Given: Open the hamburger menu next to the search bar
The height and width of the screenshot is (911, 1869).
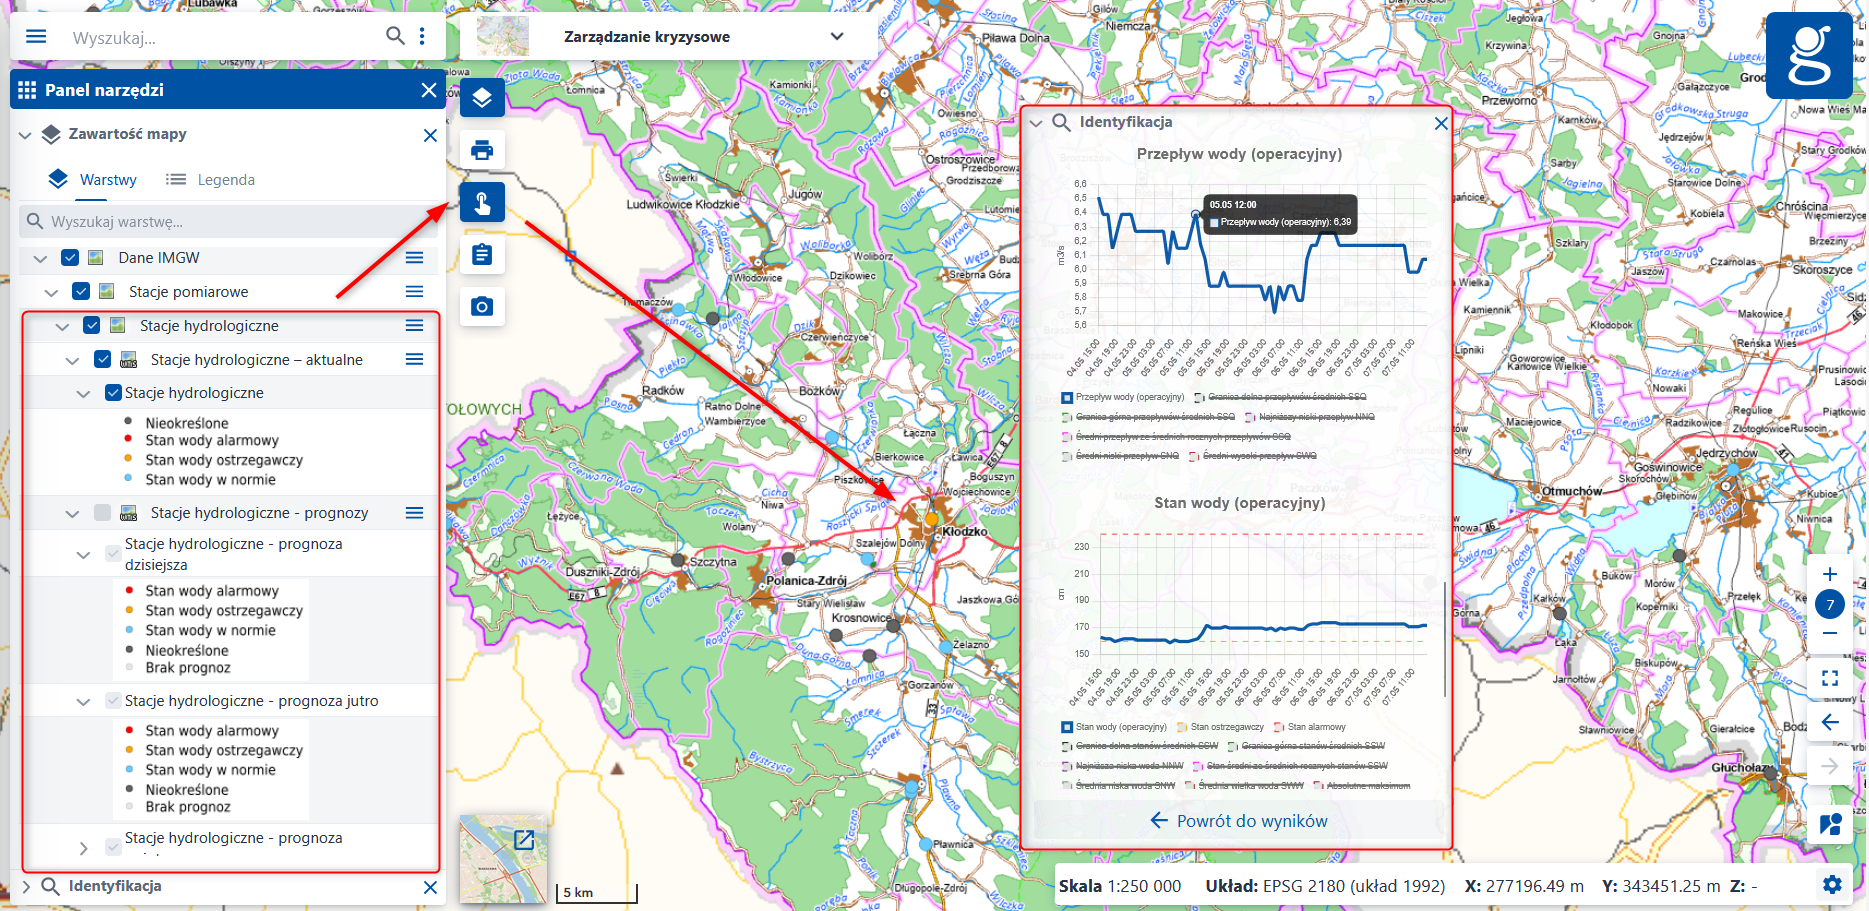Looking at the screenshot, I should [35, 35].
